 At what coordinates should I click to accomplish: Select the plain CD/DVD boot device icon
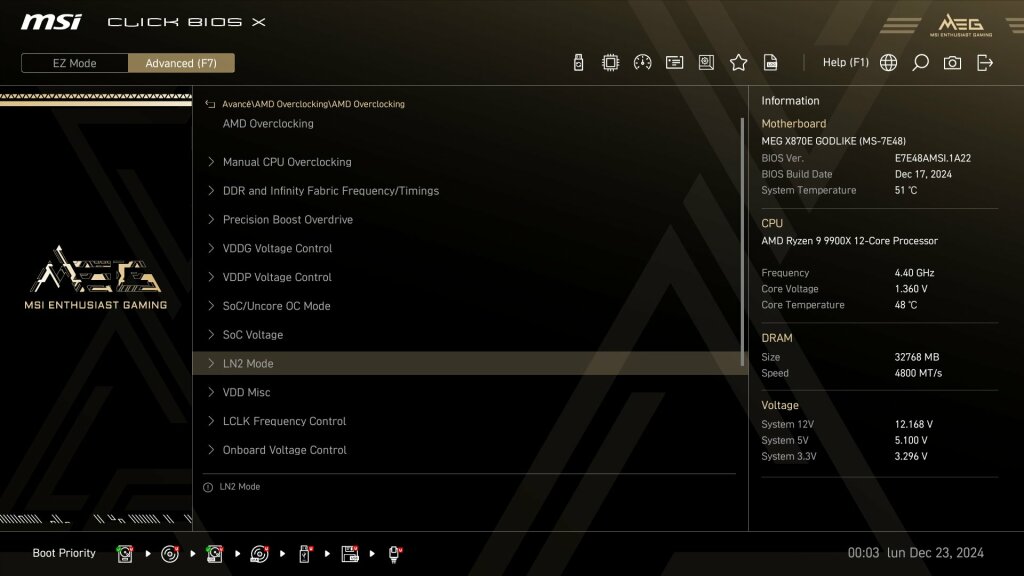(170, 554)
